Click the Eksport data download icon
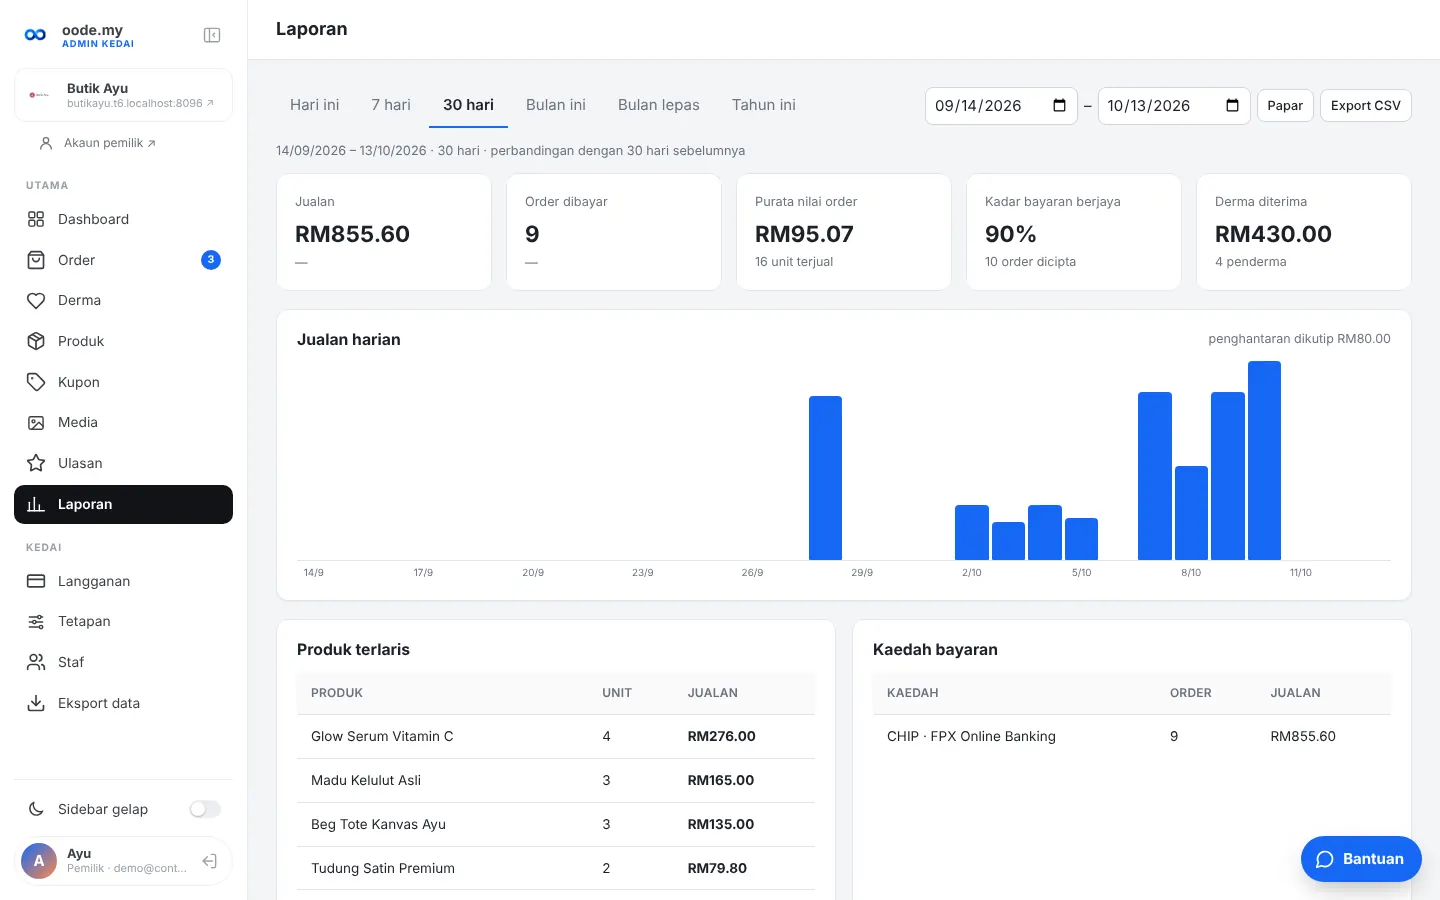 click(x=36, y=703)
